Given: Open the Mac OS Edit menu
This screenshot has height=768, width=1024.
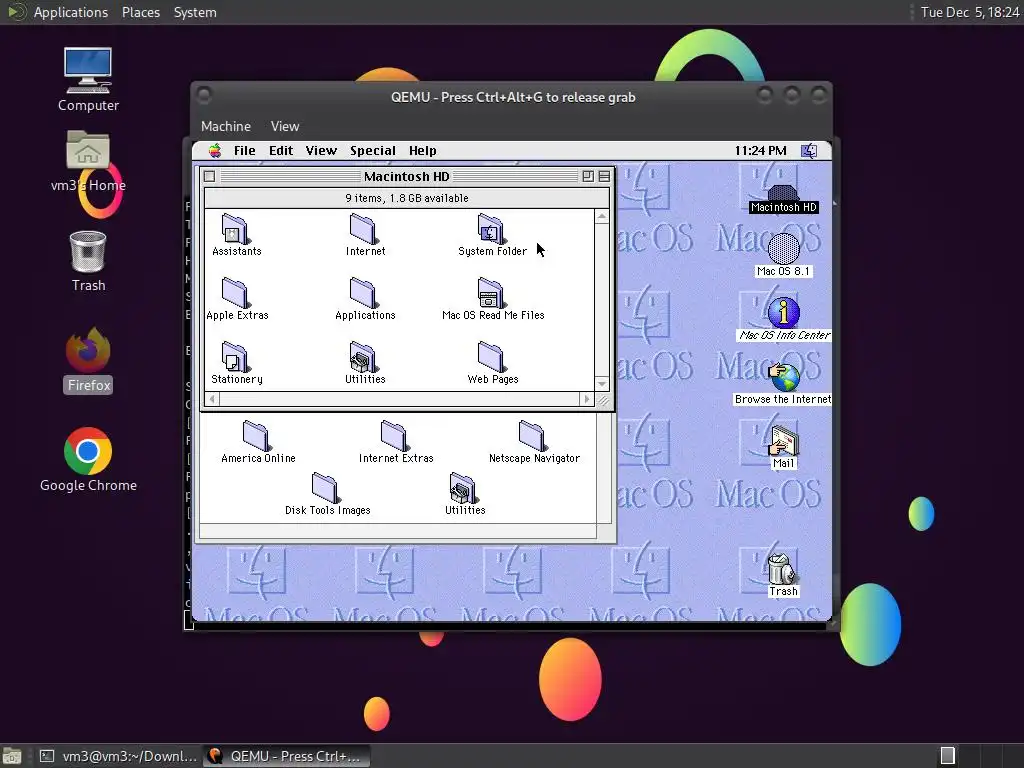Looking at the screenshot, I should (281, 151).
